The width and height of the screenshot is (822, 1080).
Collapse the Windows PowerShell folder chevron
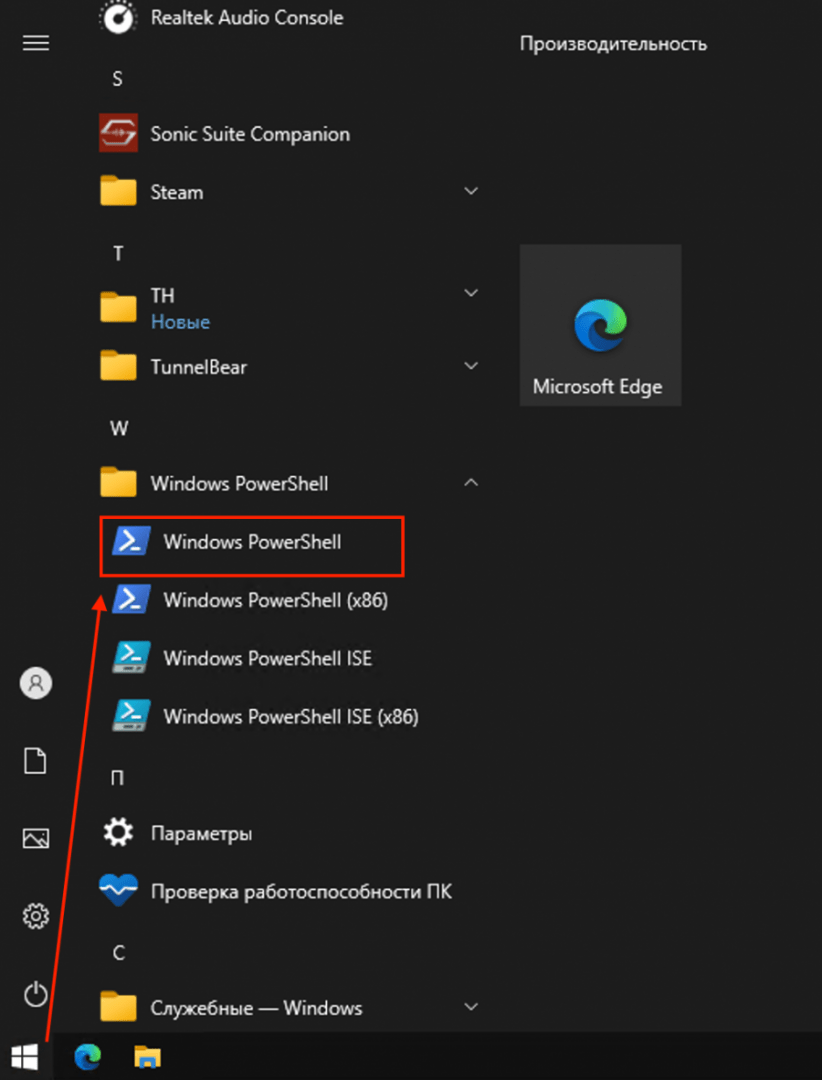click(x=471, y=483)
